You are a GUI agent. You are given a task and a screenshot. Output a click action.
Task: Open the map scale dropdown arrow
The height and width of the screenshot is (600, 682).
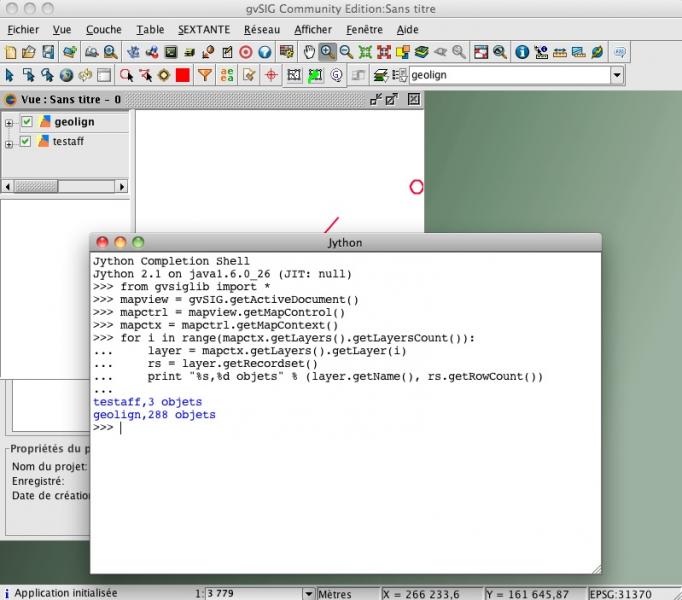click(x=307, y=593)
